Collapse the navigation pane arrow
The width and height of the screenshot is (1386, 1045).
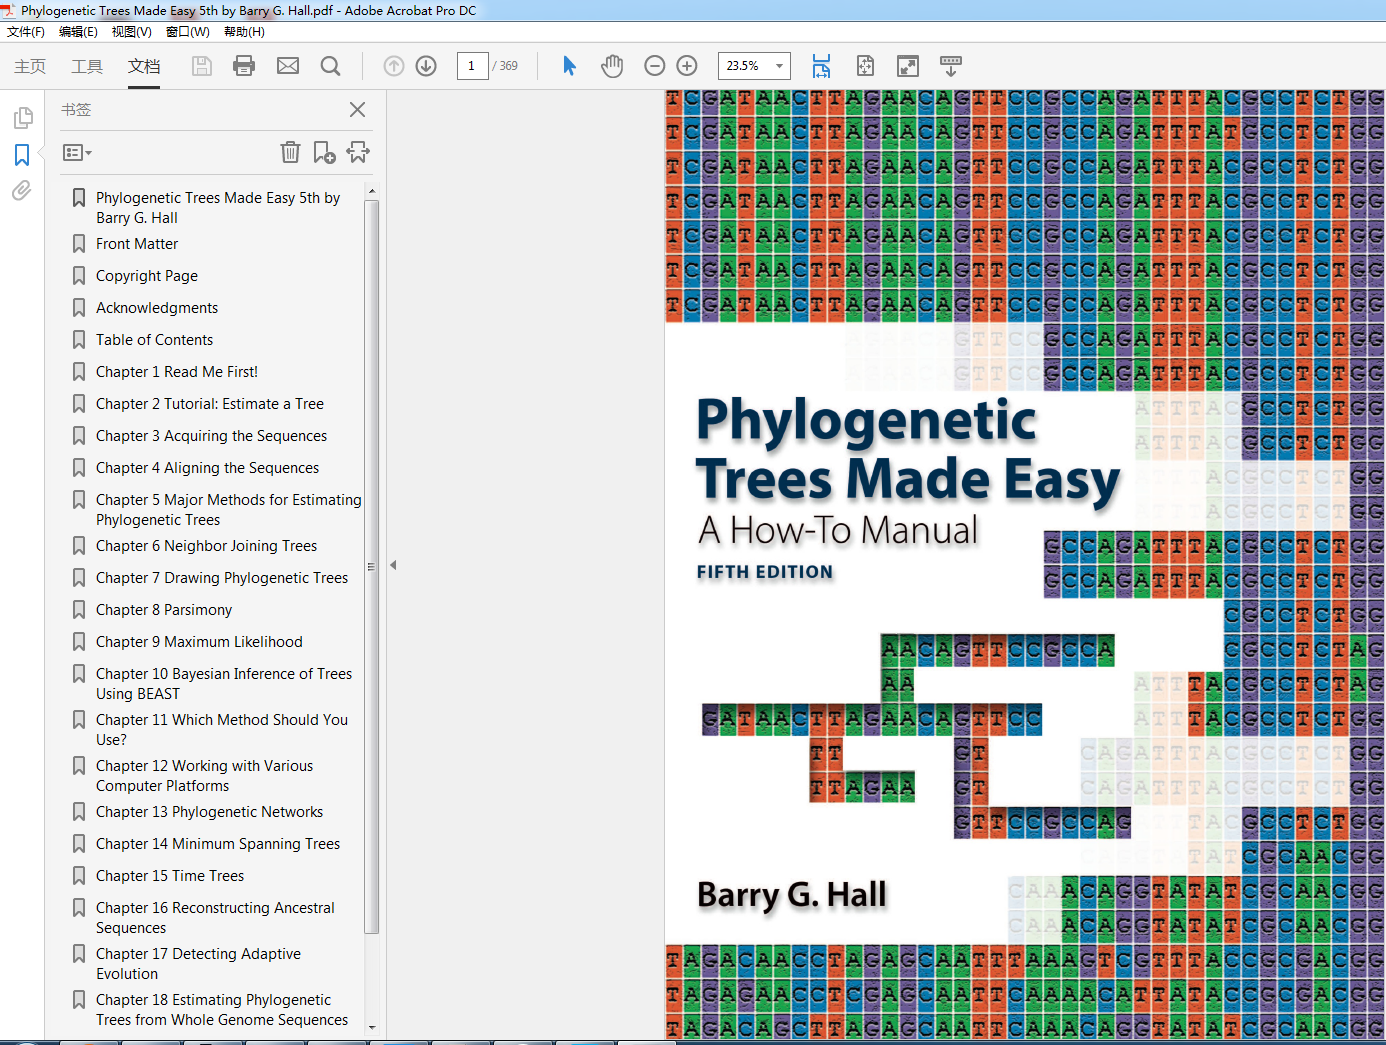click(393, 565)
